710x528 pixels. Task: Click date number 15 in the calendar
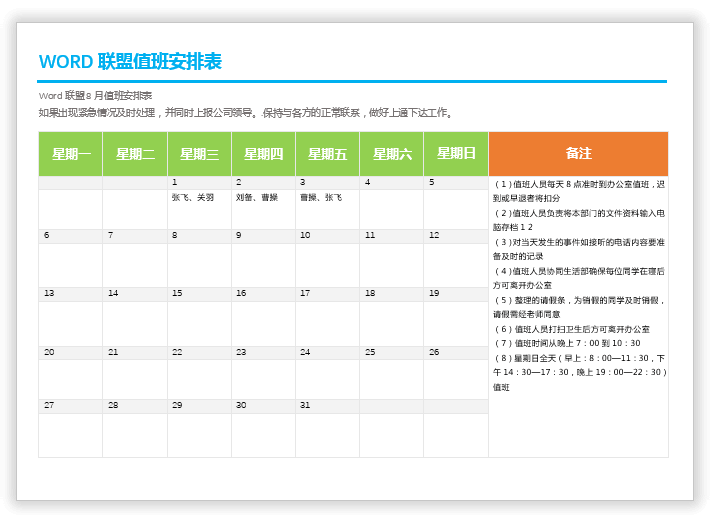point(177,293)
